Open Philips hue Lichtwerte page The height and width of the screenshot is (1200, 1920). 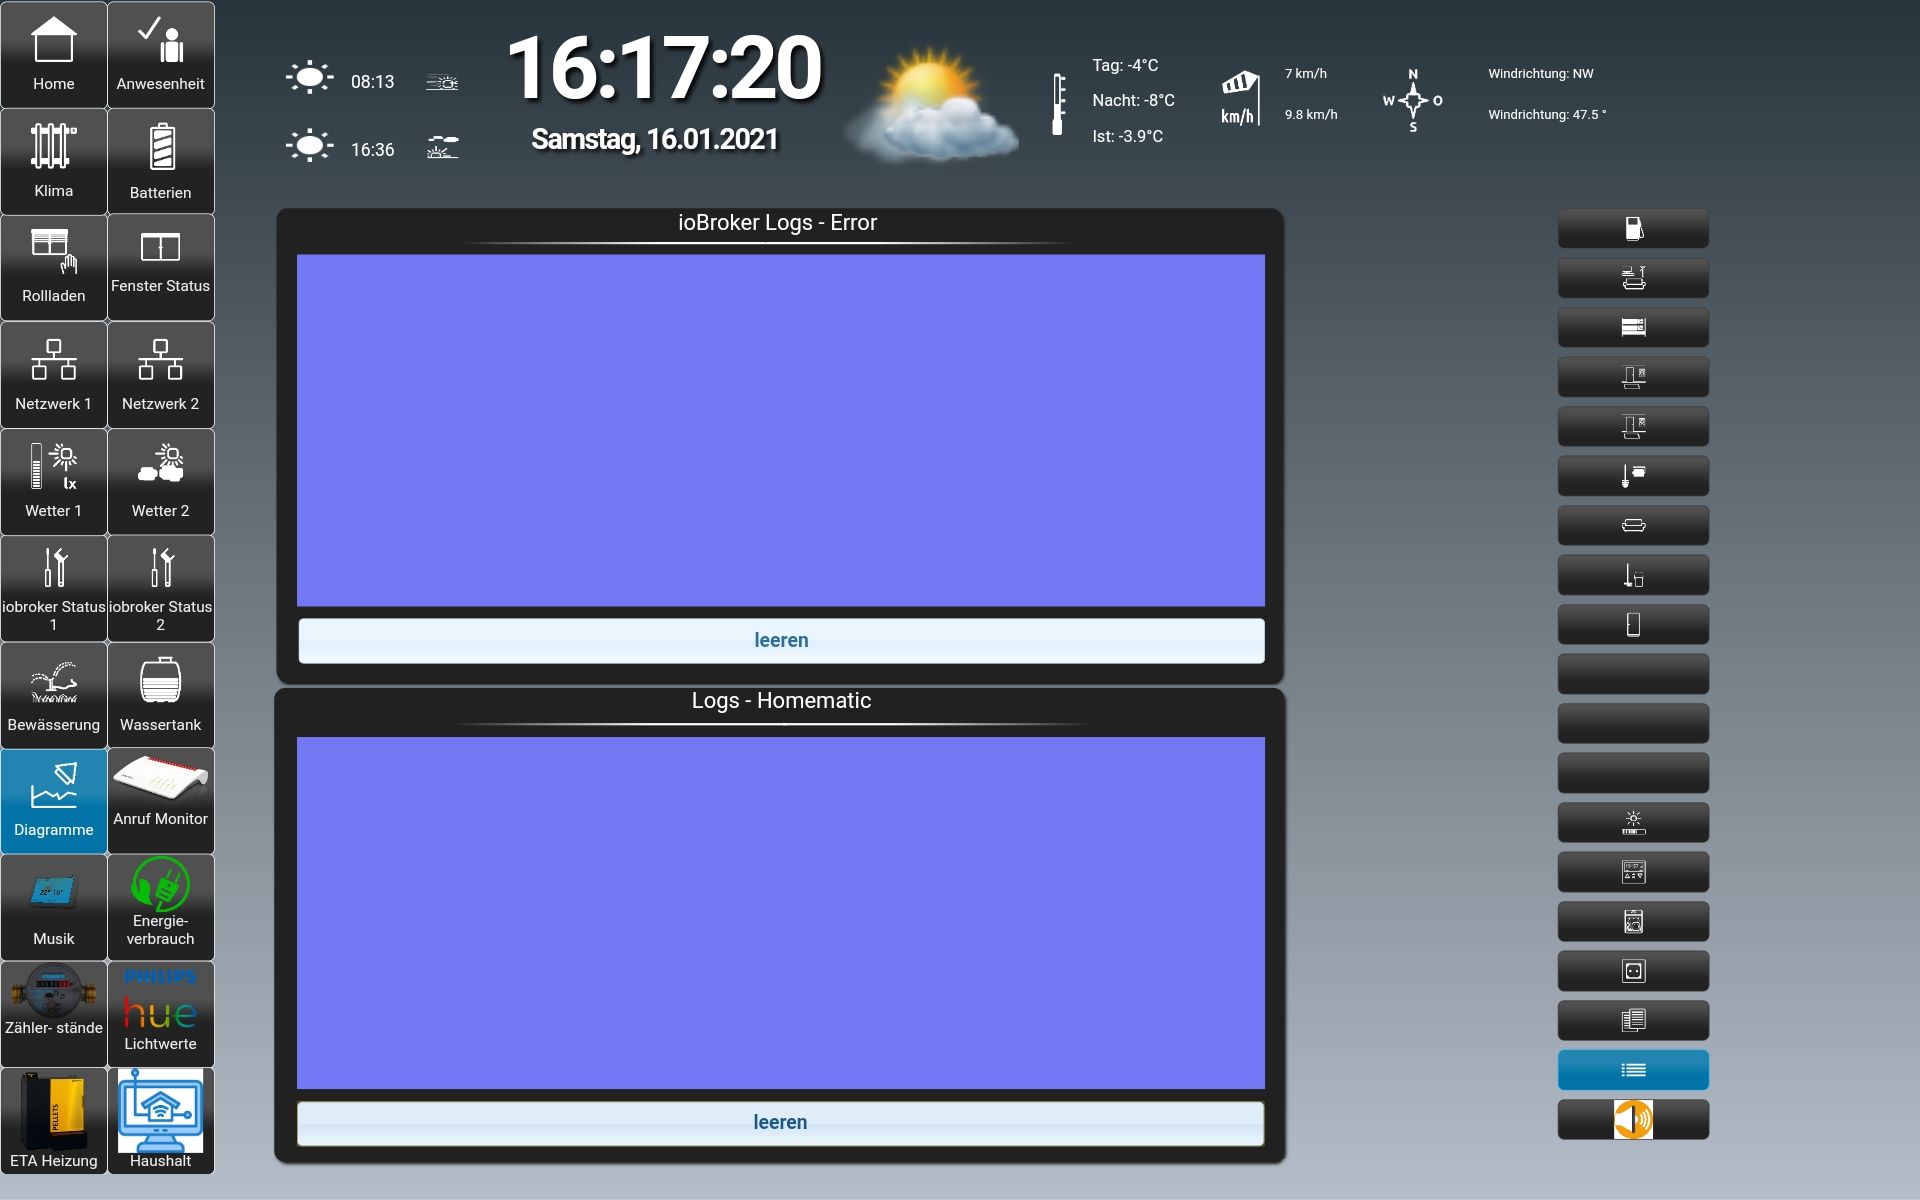coord(160,1014)
